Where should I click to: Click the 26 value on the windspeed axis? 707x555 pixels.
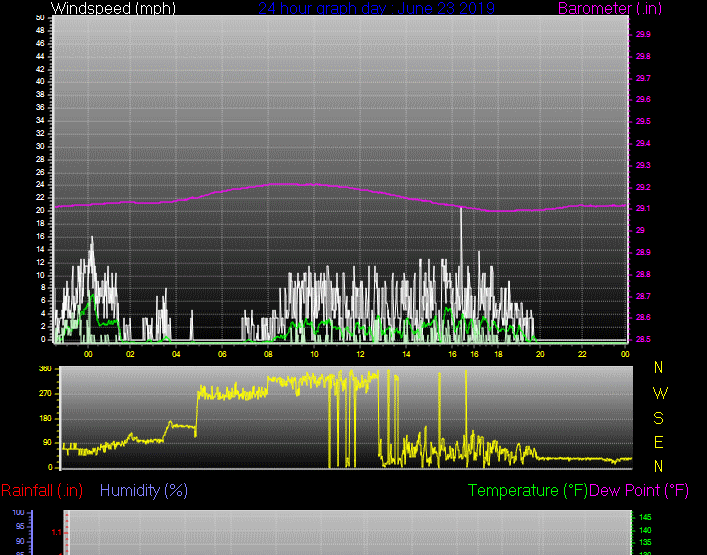coord(40,172)
